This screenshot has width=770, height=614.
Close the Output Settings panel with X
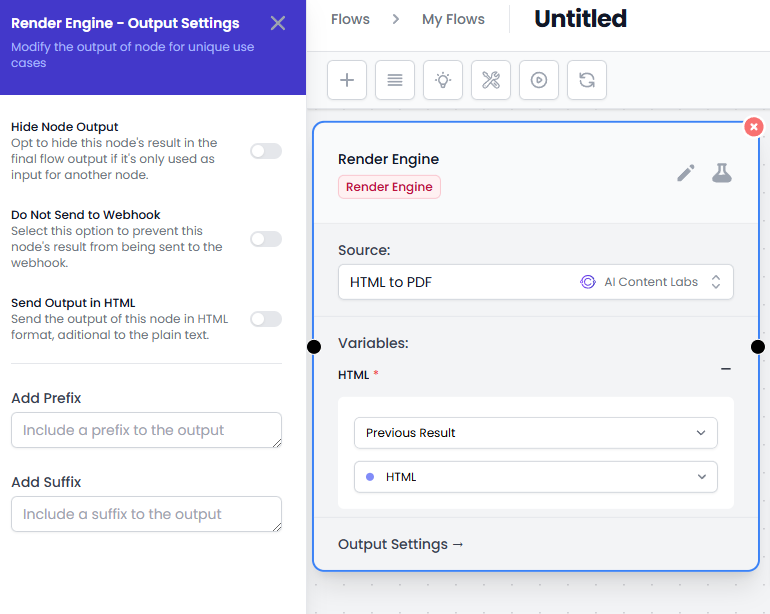click(x=278, y=23)
